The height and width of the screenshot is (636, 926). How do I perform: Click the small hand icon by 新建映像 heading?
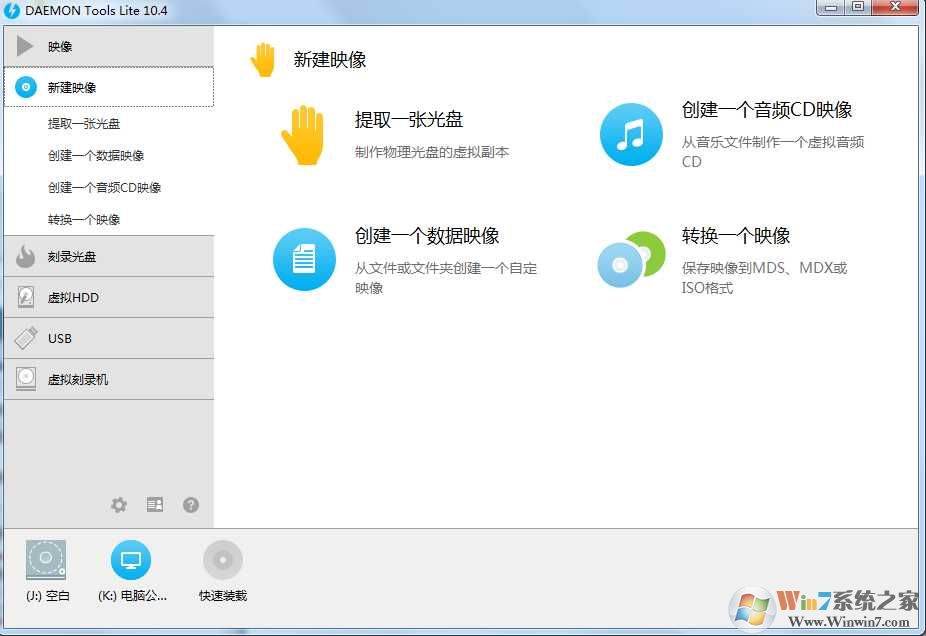tap(263, 60)
